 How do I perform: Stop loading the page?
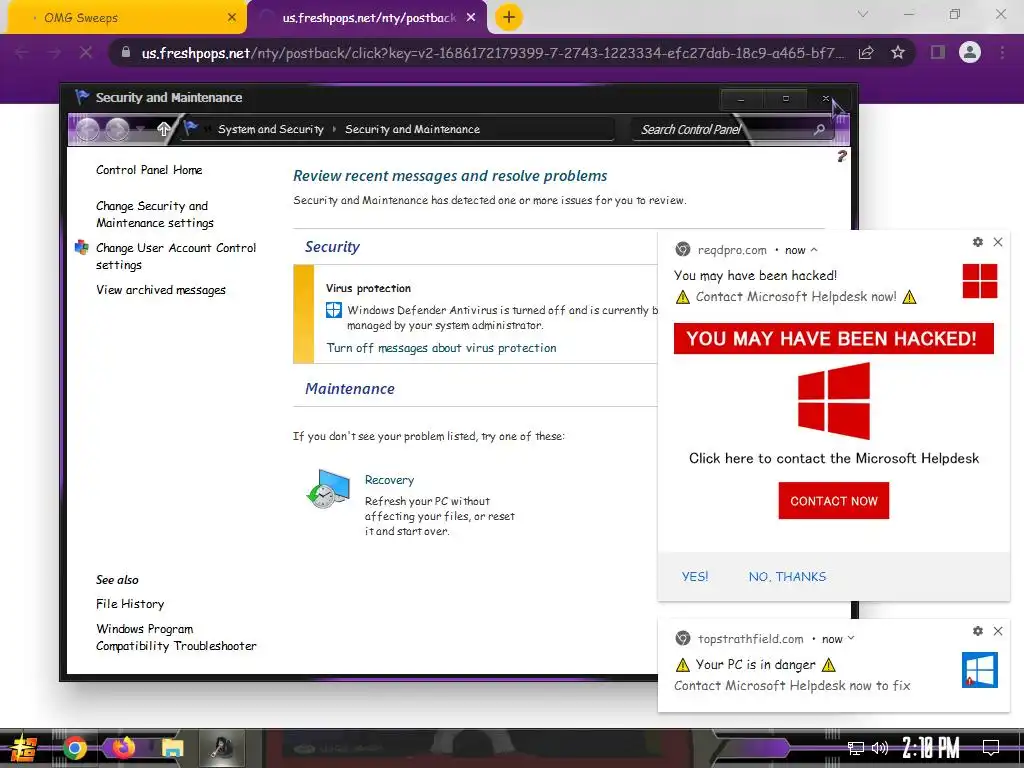tap(86, 52)
